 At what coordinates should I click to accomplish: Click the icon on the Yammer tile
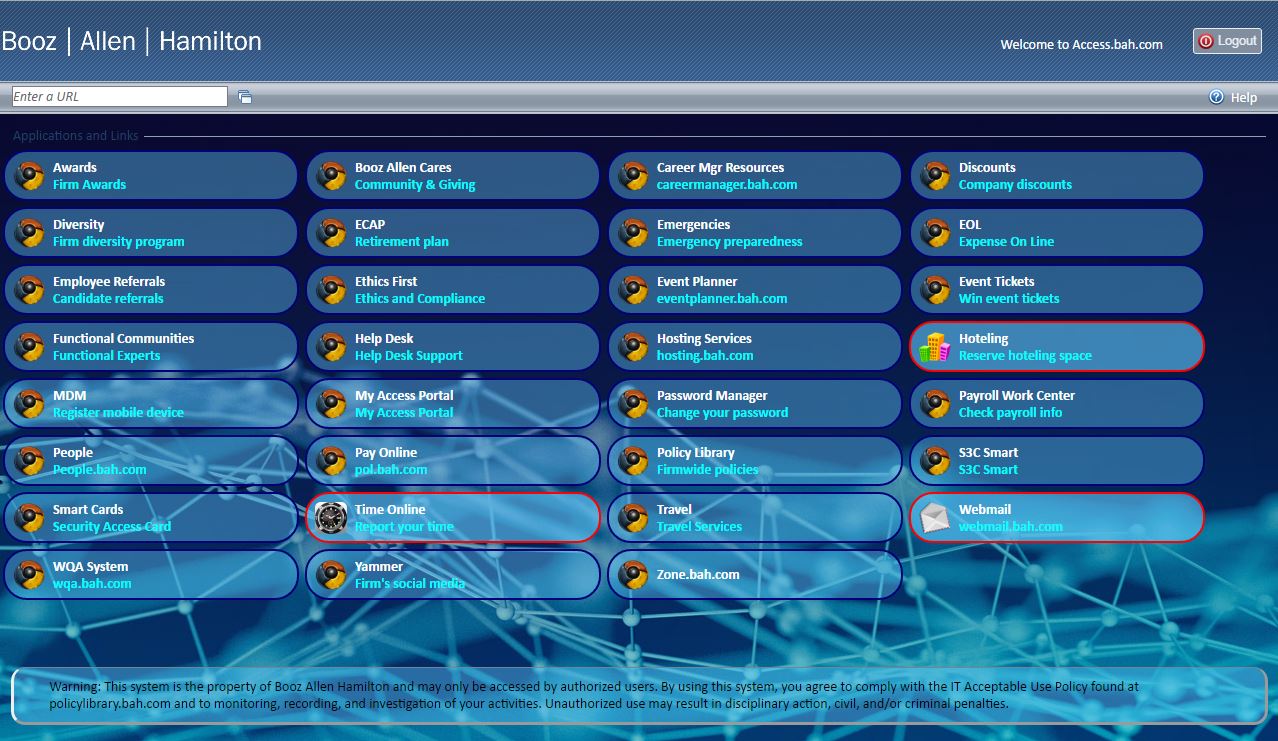click(330, 575)
